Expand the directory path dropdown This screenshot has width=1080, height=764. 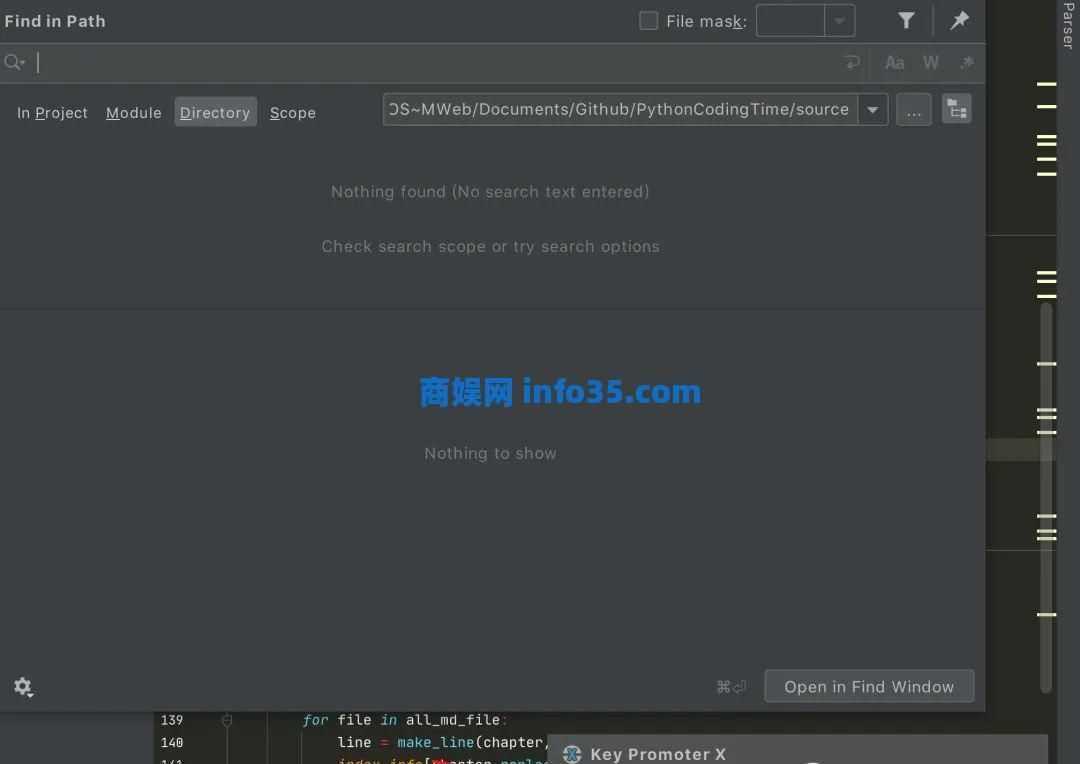click(x=873, y=110)
